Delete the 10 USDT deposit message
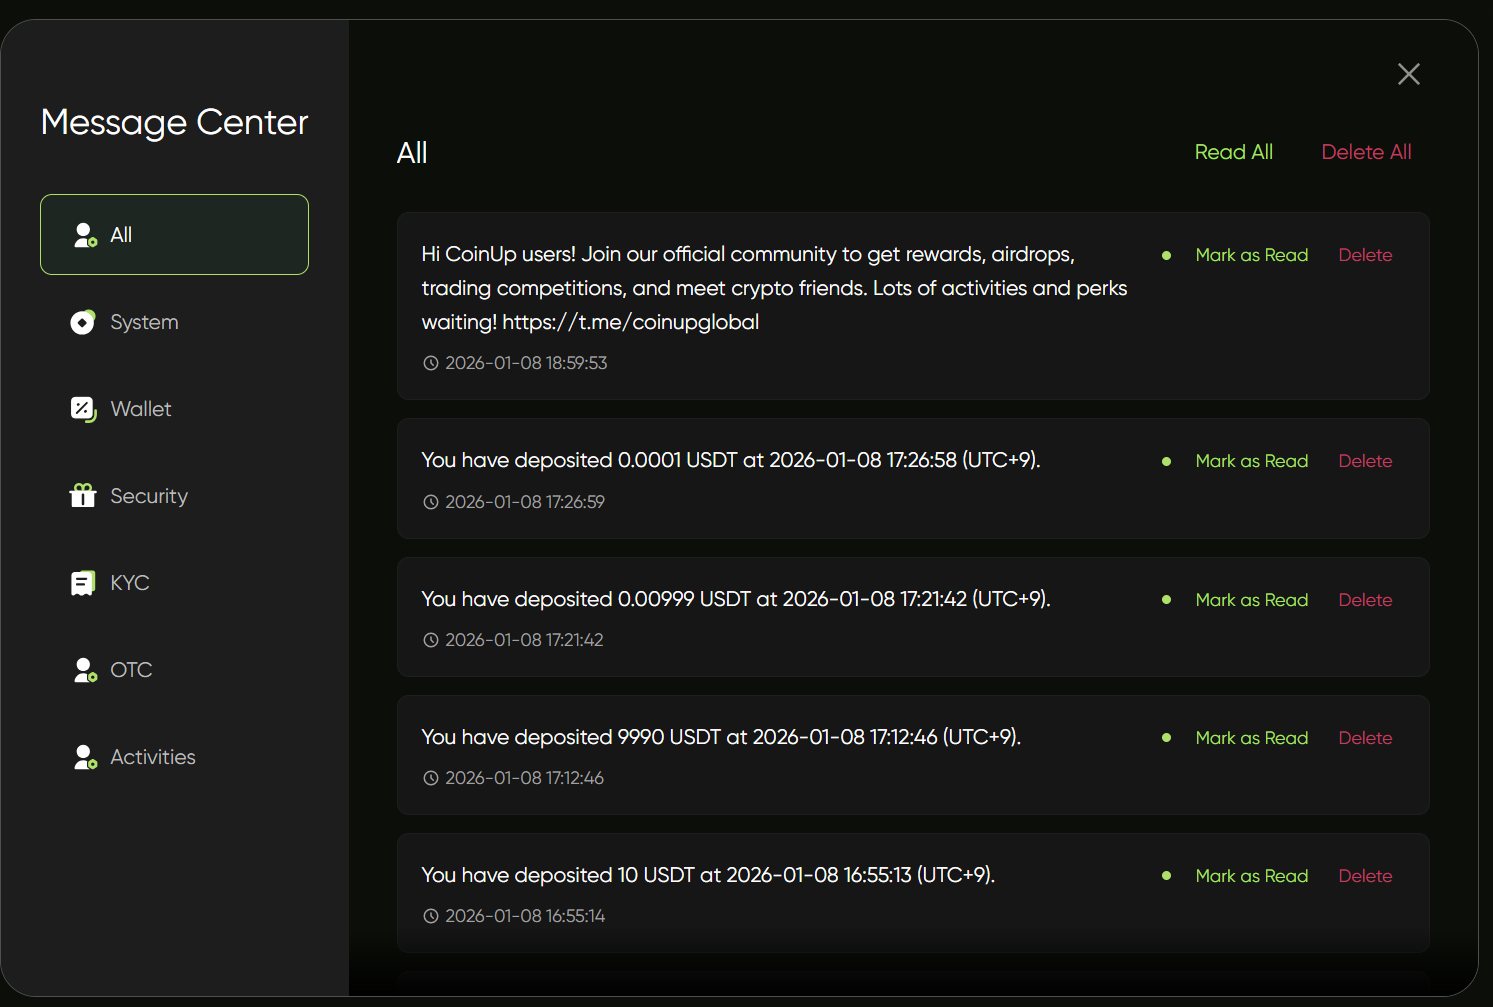The width and height of the screenshot is (1493, 1007). 1365,876
